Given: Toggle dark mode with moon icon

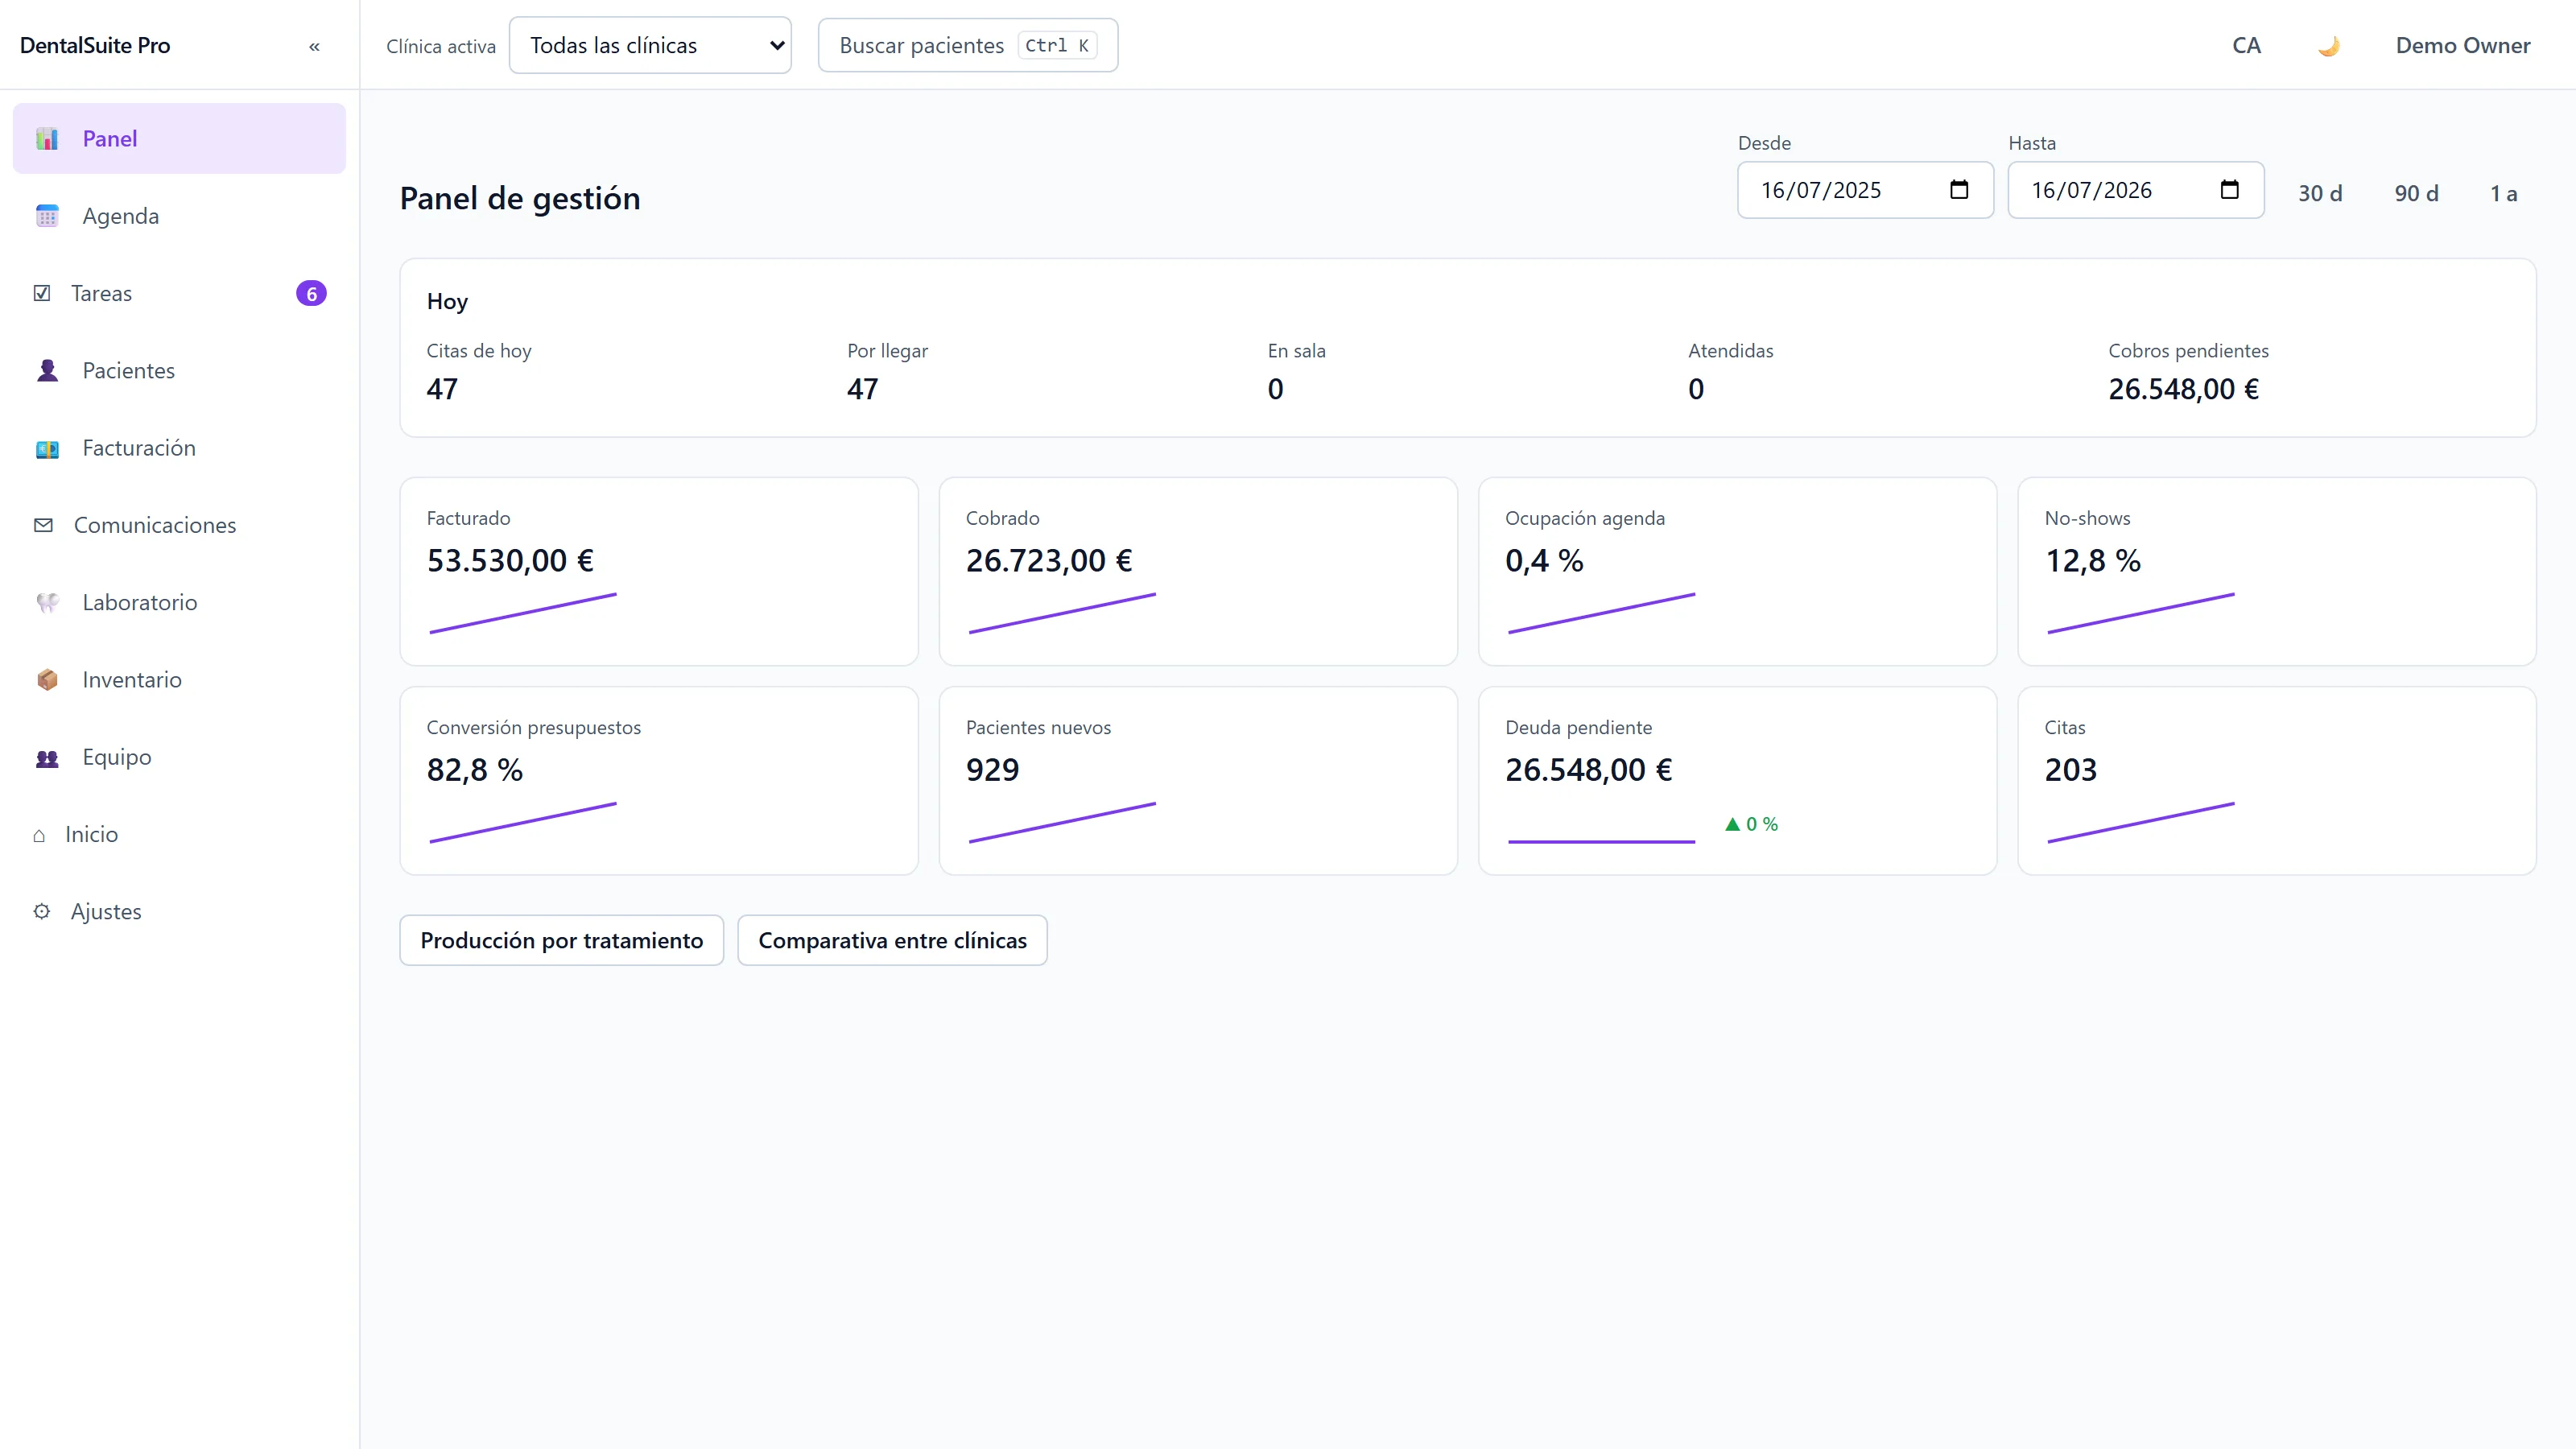Looking at the screenshot, I should point(2328,46).
